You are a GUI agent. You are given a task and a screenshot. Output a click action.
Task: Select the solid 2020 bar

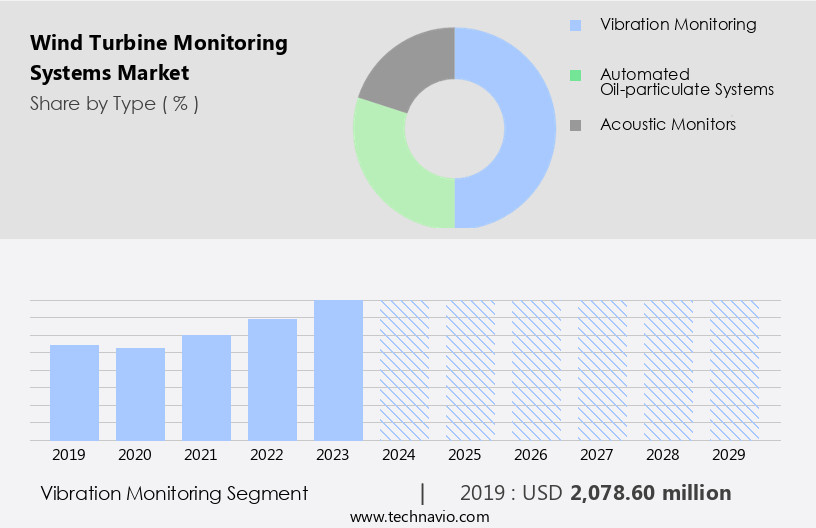[141, 394]
